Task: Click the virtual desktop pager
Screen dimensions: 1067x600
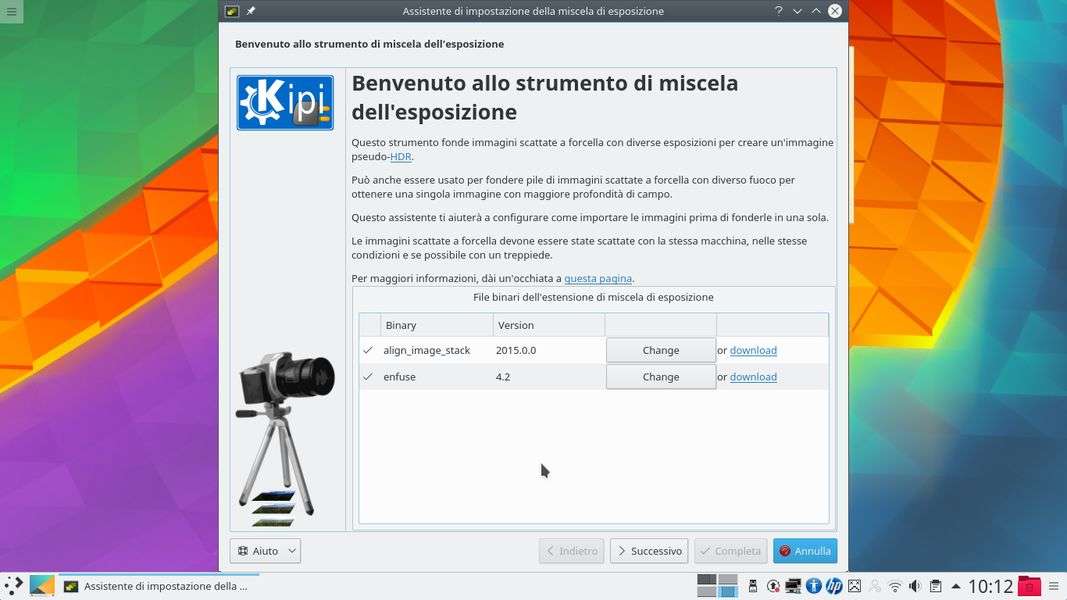Action: click(x=717, y=586)
